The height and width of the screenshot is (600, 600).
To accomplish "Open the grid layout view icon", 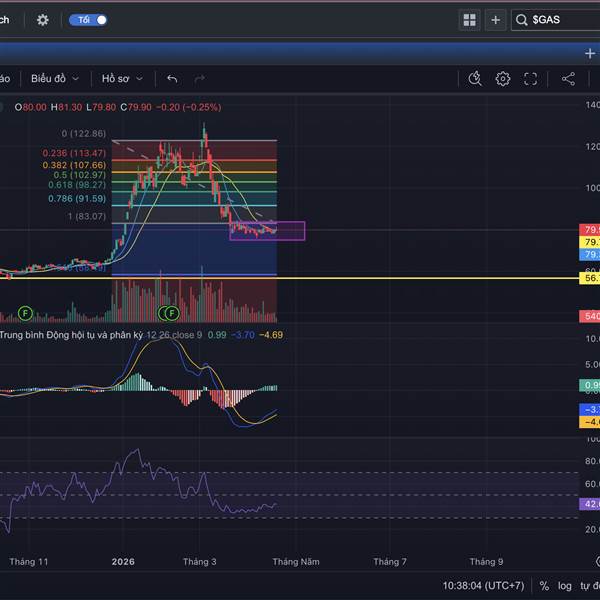I will [469, 20].
